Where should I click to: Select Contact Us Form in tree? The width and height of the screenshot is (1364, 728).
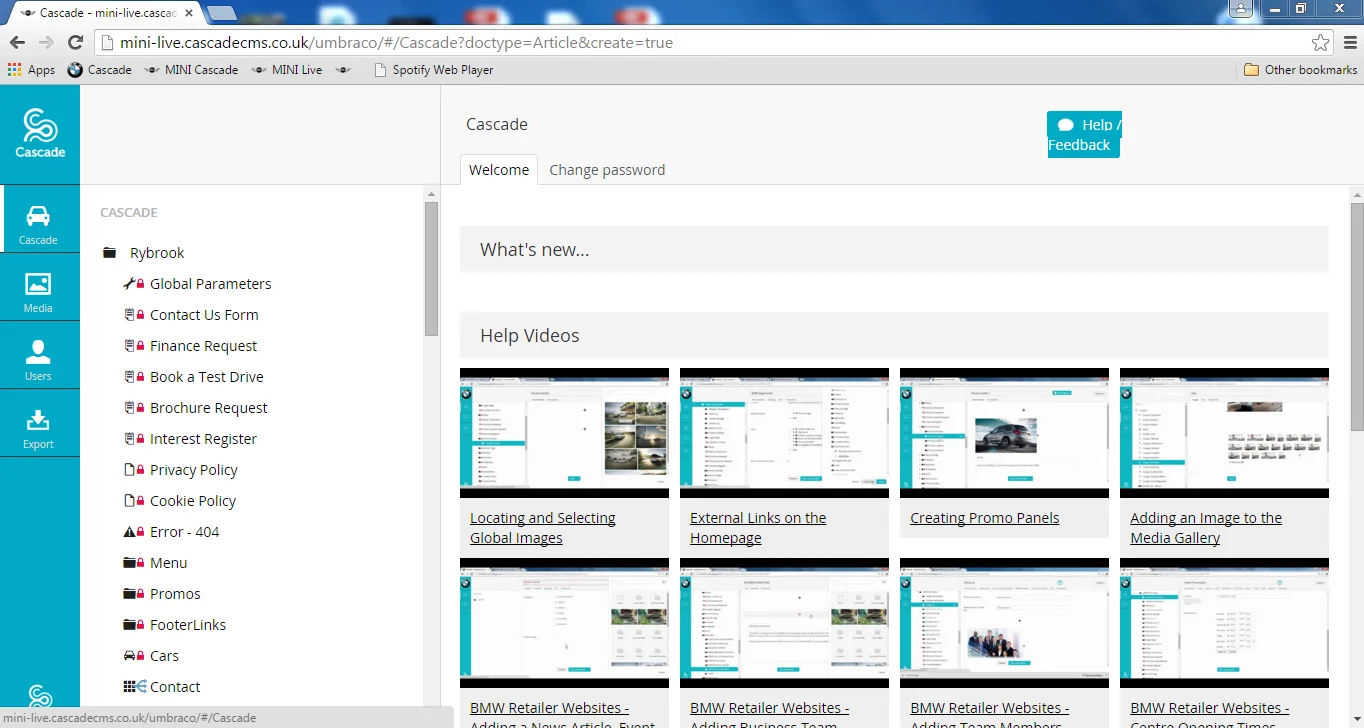pos(204,315)
